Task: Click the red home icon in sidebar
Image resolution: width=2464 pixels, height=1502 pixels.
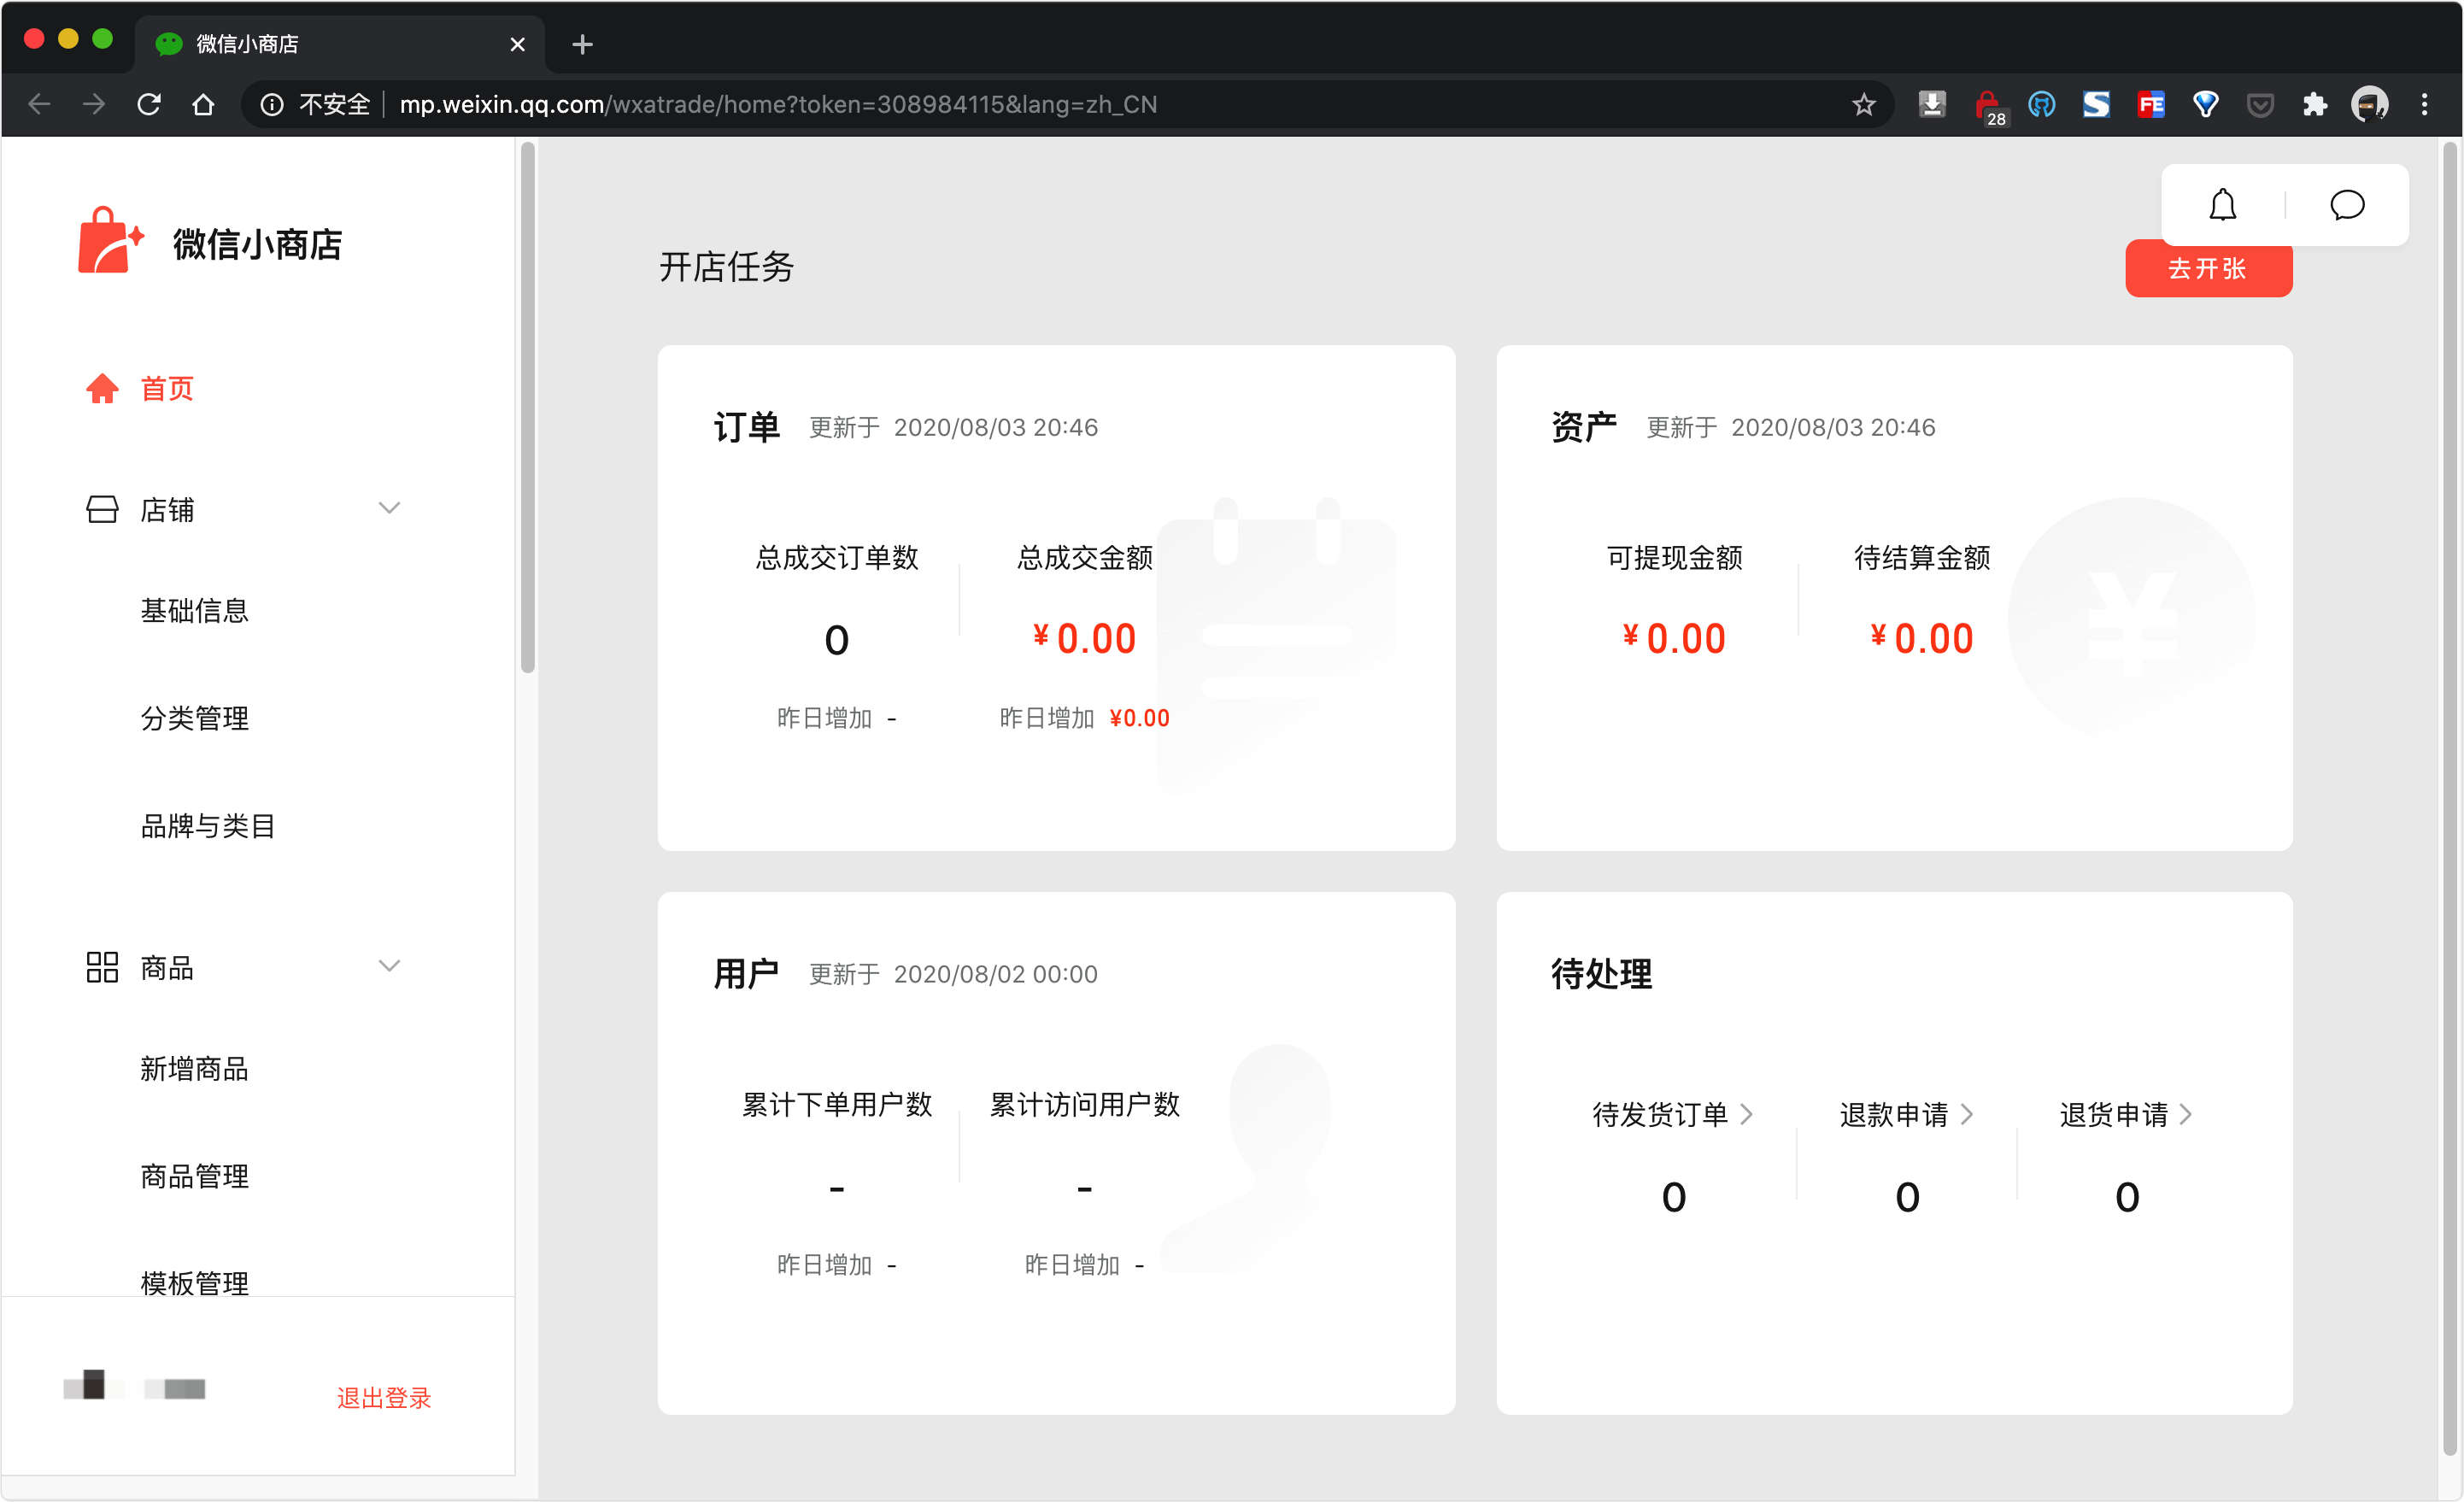Action: pos(102,388)
